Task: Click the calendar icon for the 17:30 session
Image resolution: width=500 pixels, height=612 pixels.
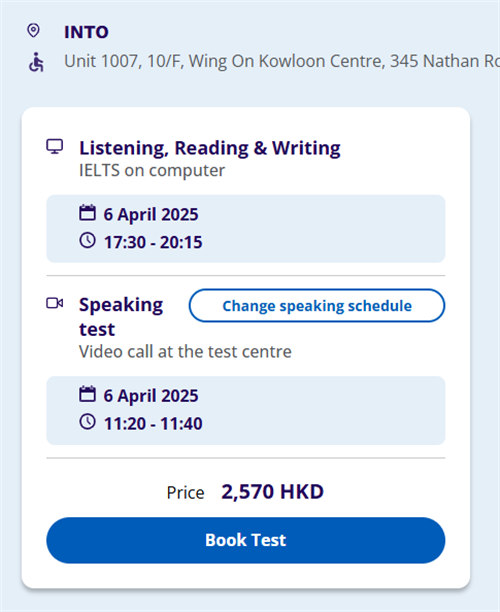Action: (87, 213)
